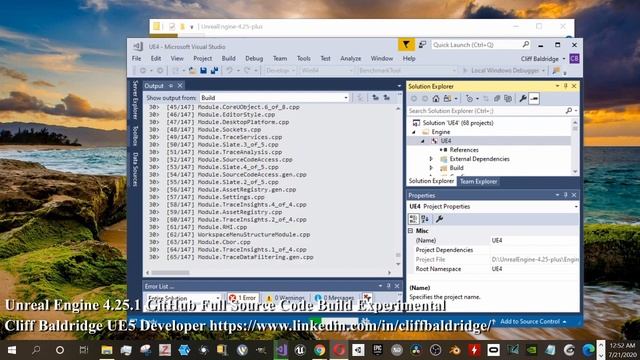Click the Save icon in toolbar
The width and height of the screenshot is (640, 360).
click(x=203, y=71)
